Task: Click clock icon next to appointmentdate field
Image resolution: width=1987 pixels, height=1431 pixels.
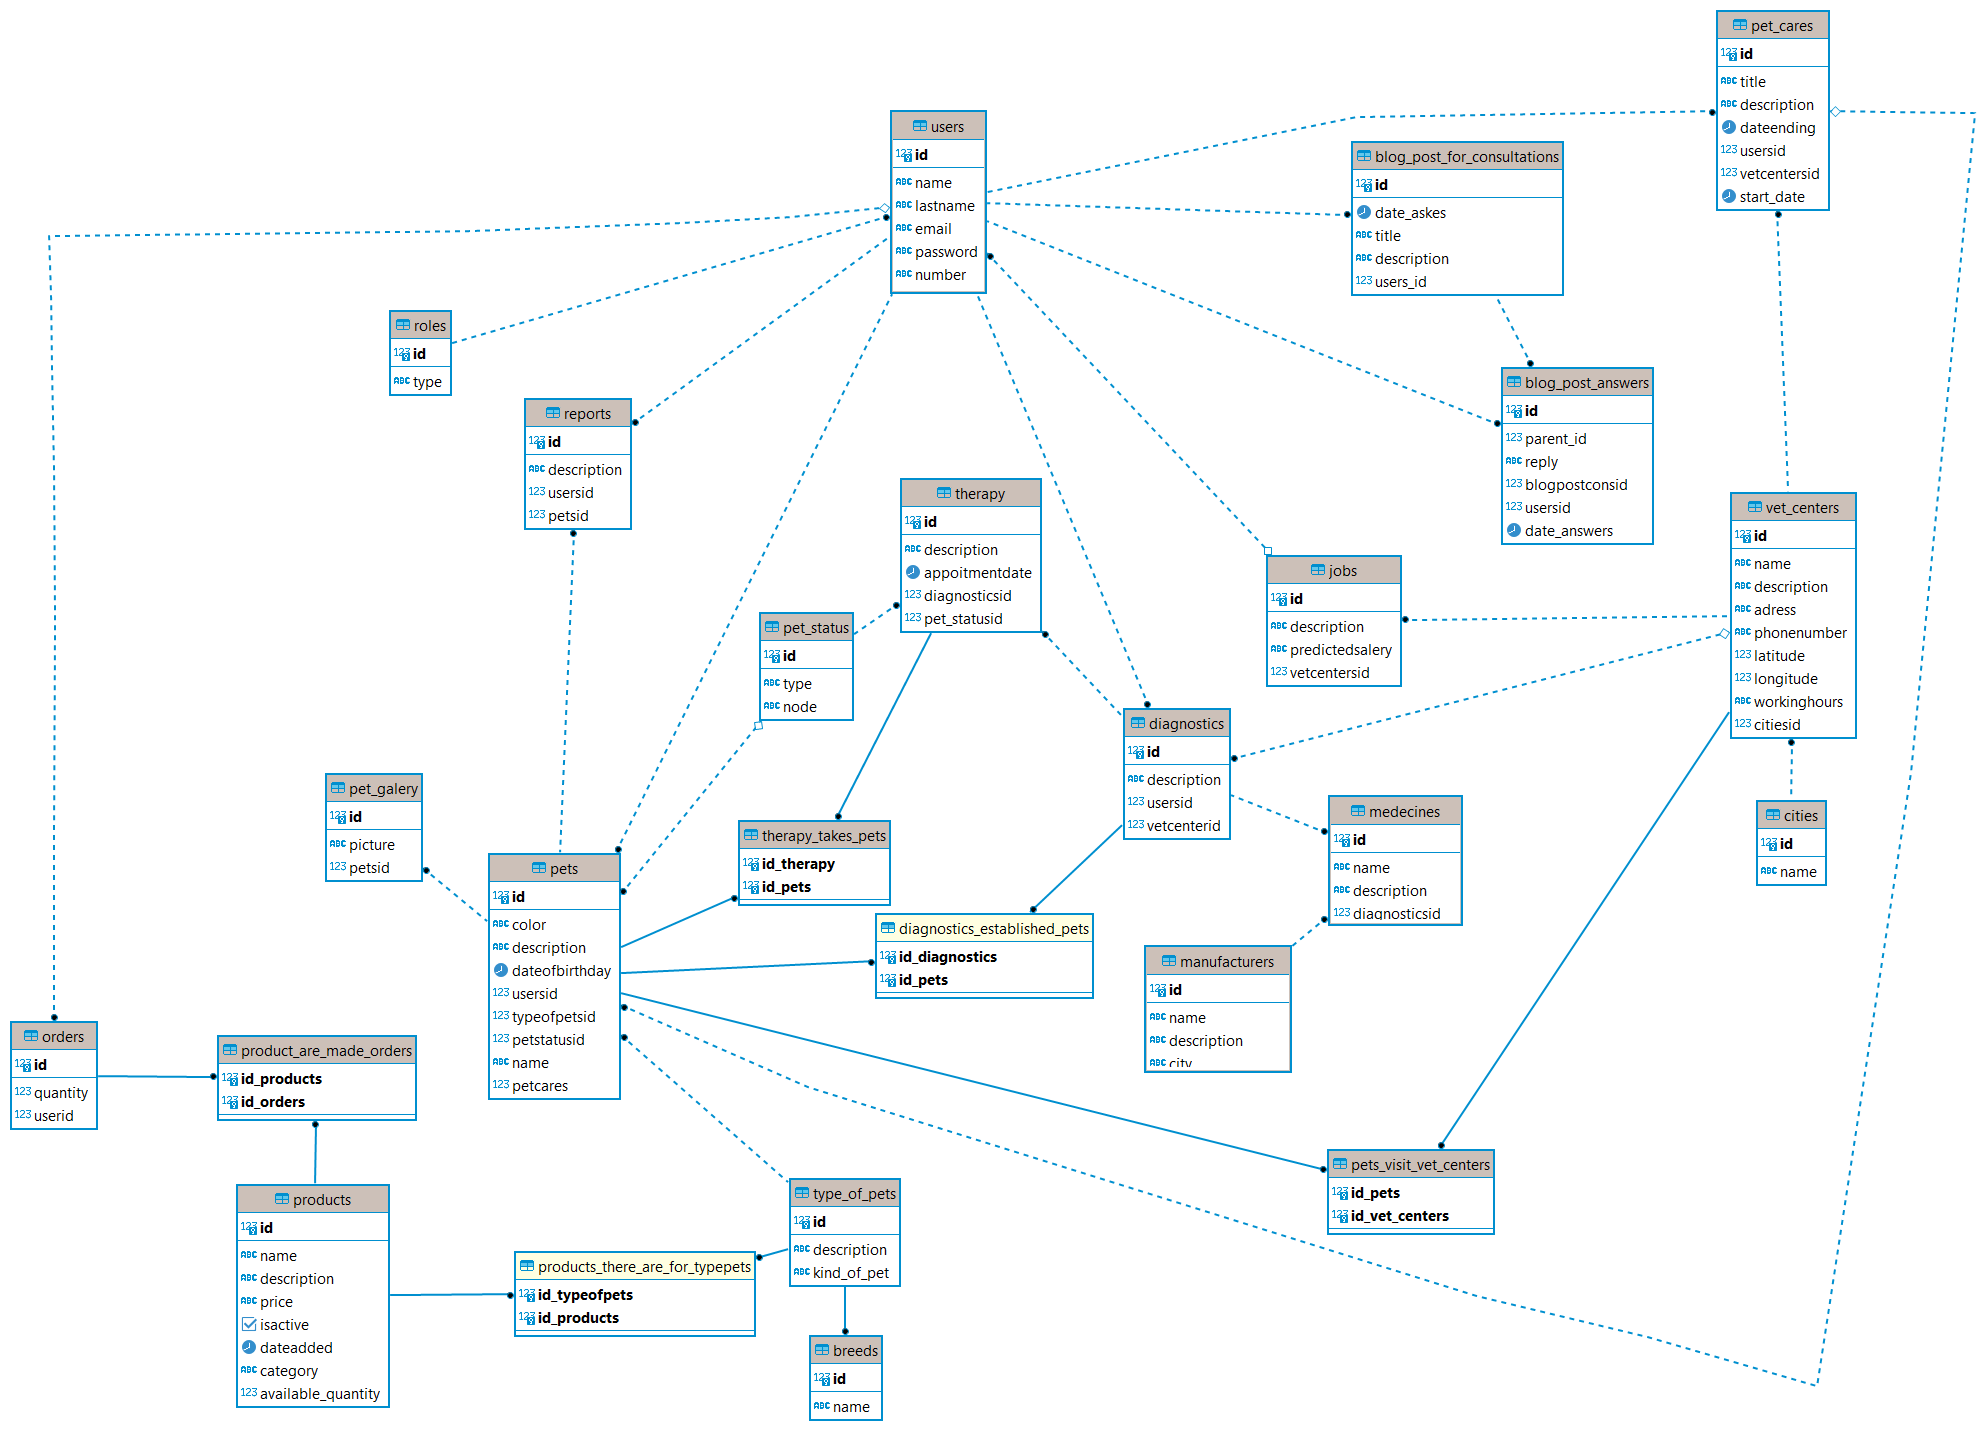Action: pos(913,573)
